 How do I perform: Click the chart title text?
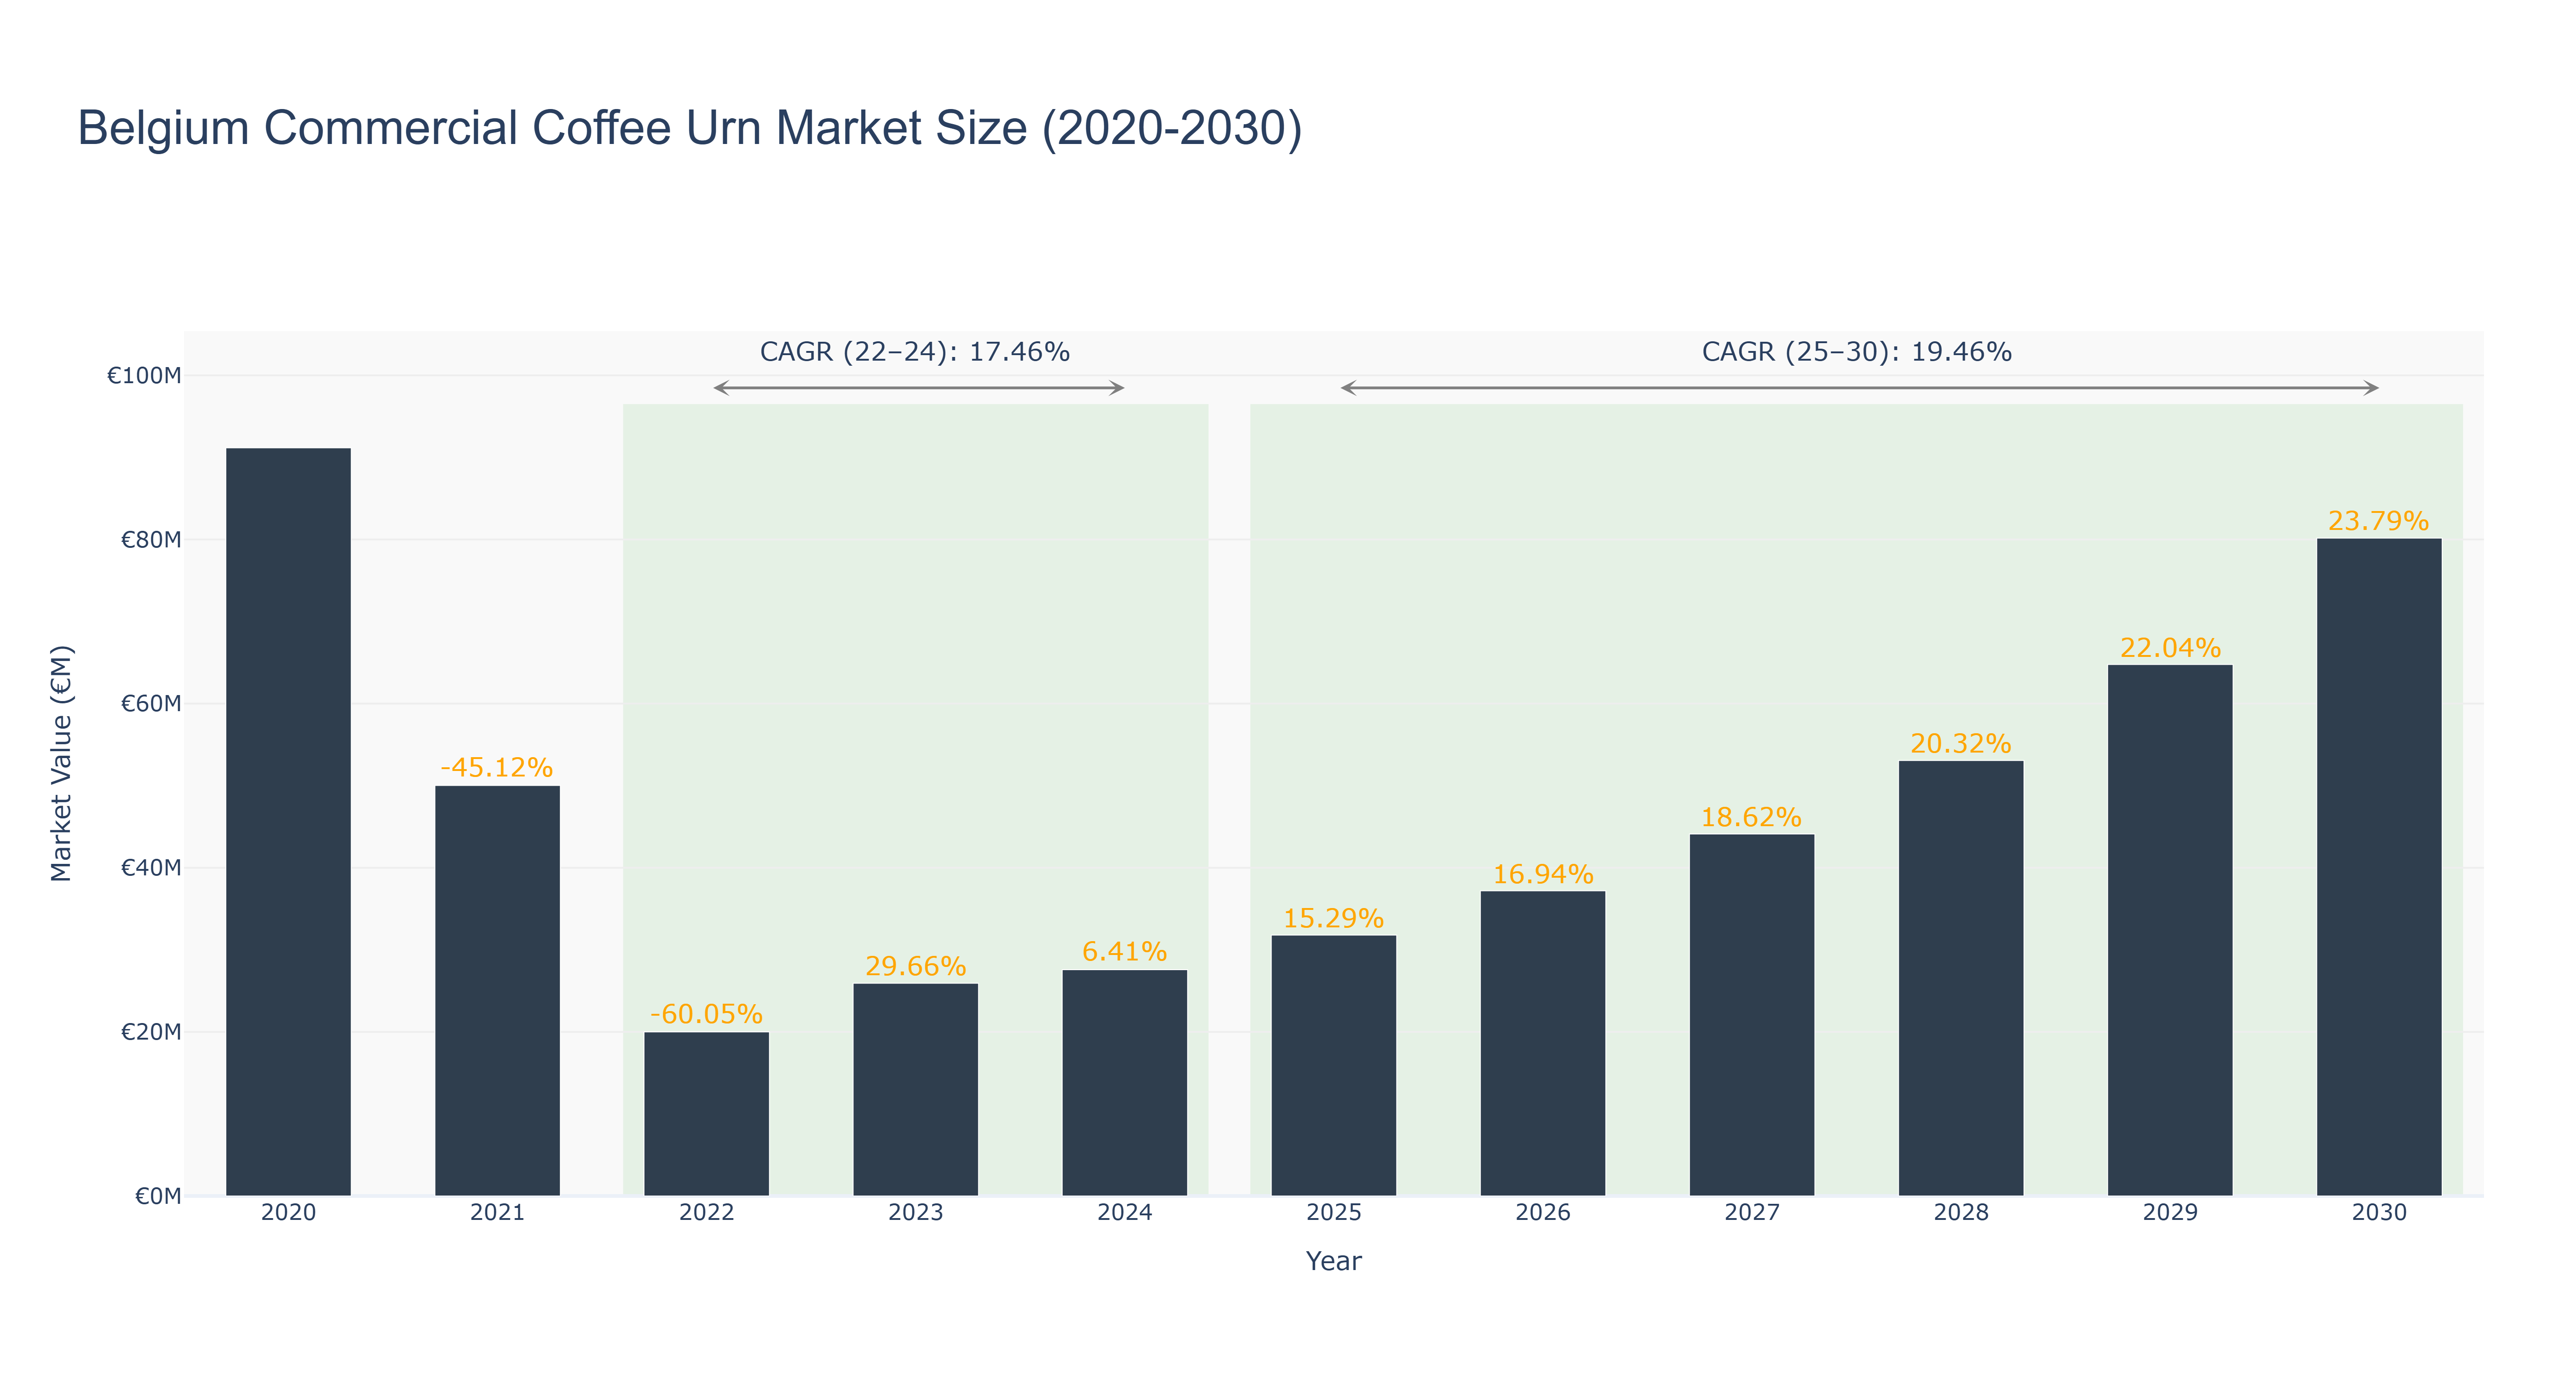click(690, 128)
